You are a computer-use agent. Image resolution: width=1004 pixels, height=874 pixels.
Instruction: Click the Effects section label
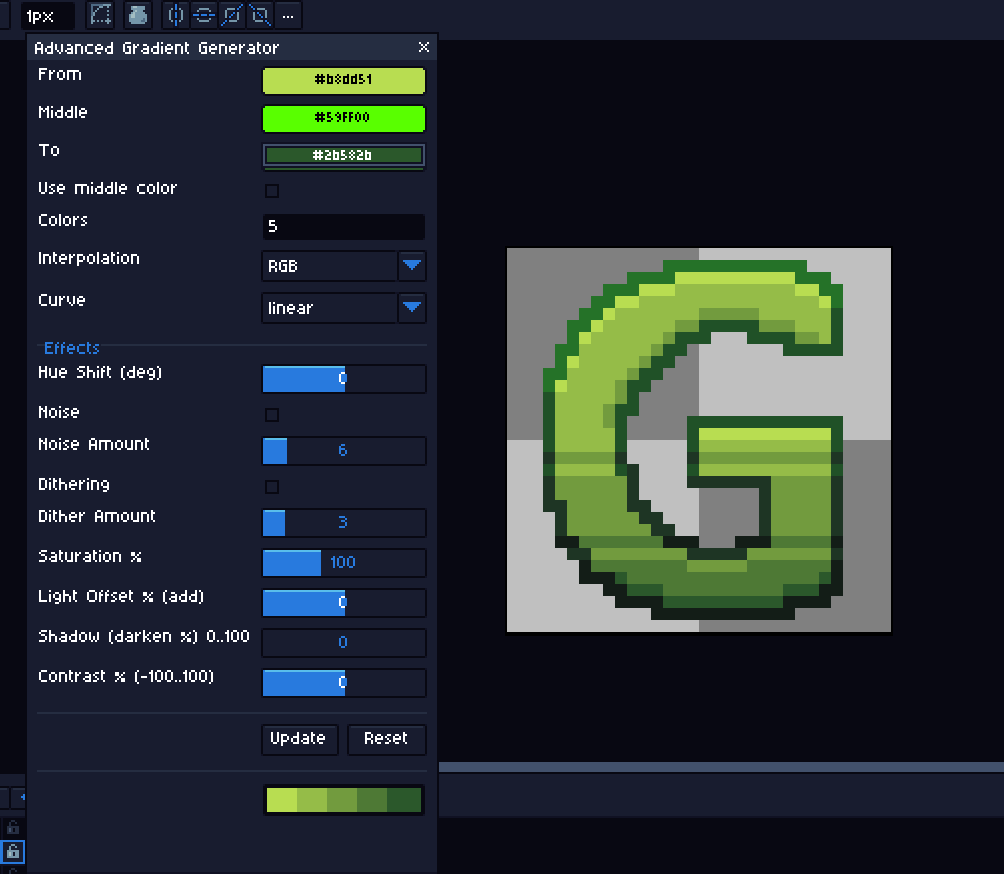(72, 348)
